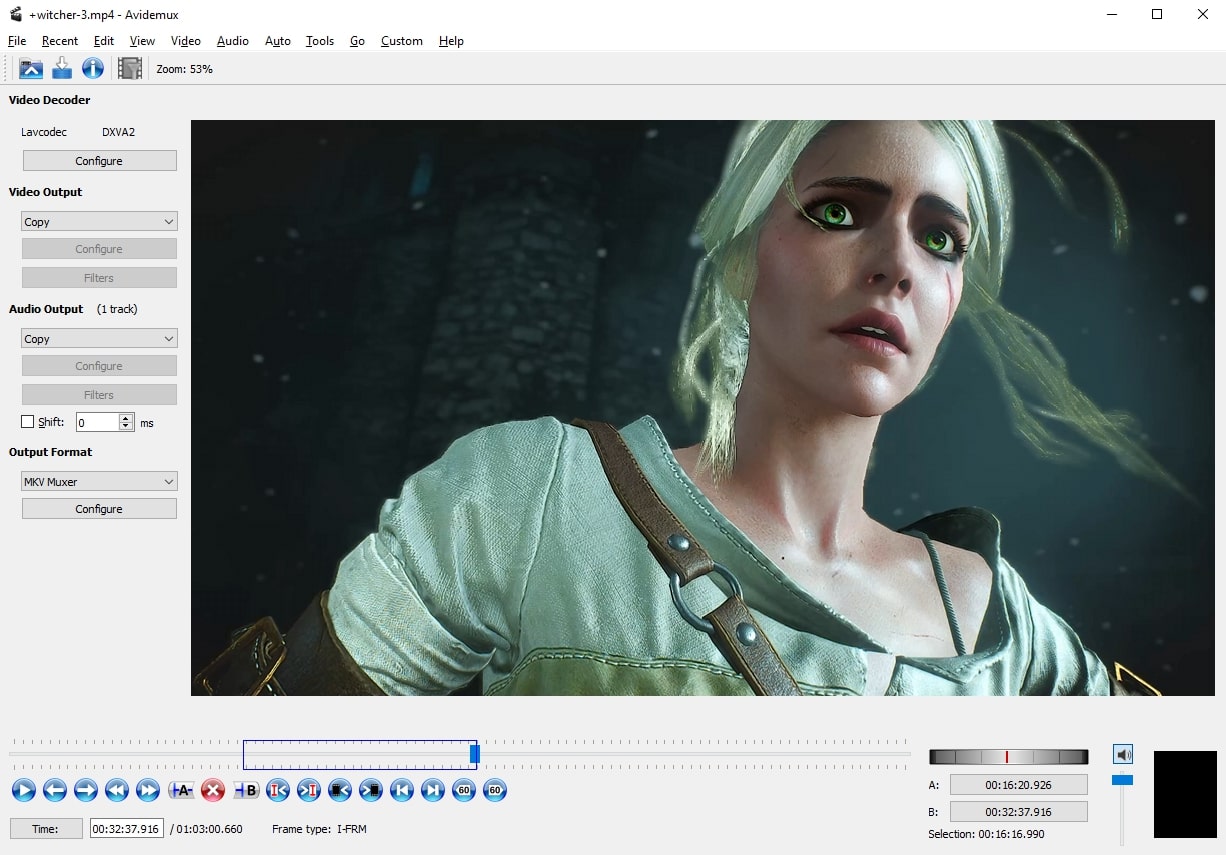Open the Go menu
The width and height of the screenshot is (1226, 855).
coord(357,41)
